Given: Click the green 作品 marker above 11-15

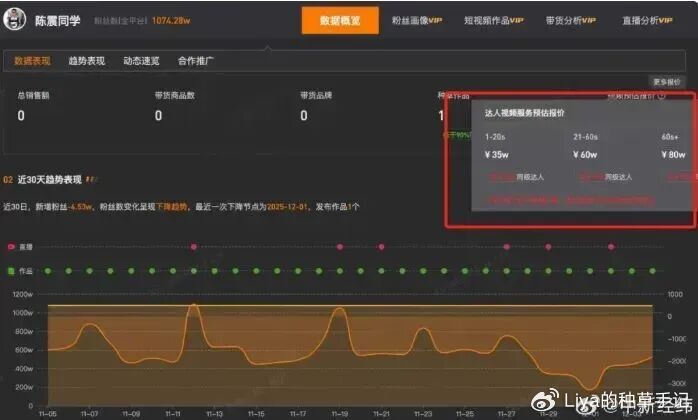Looking at the screenshot, I should (256, 271).
